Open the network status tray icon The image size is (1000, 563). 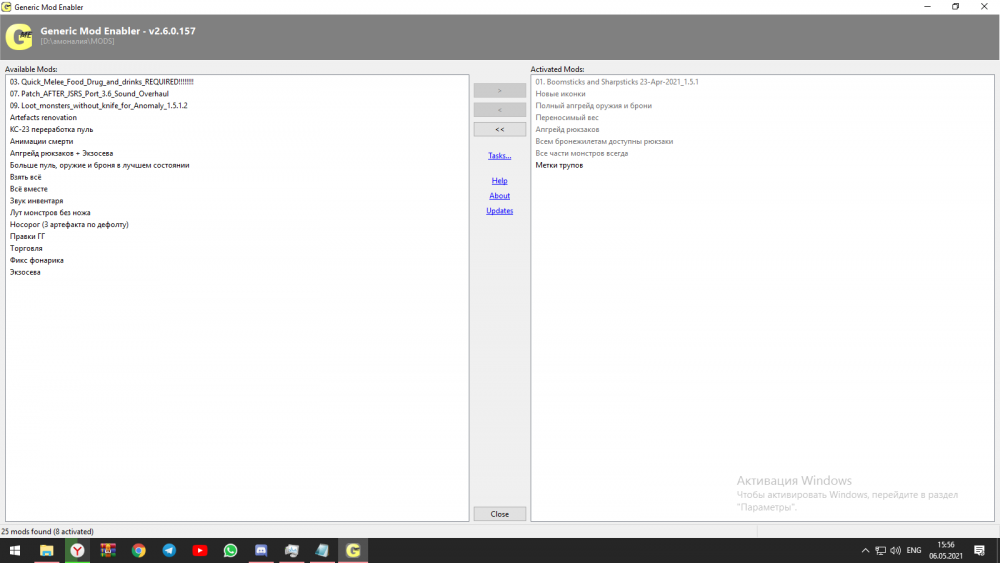click(x=880, y=550)
